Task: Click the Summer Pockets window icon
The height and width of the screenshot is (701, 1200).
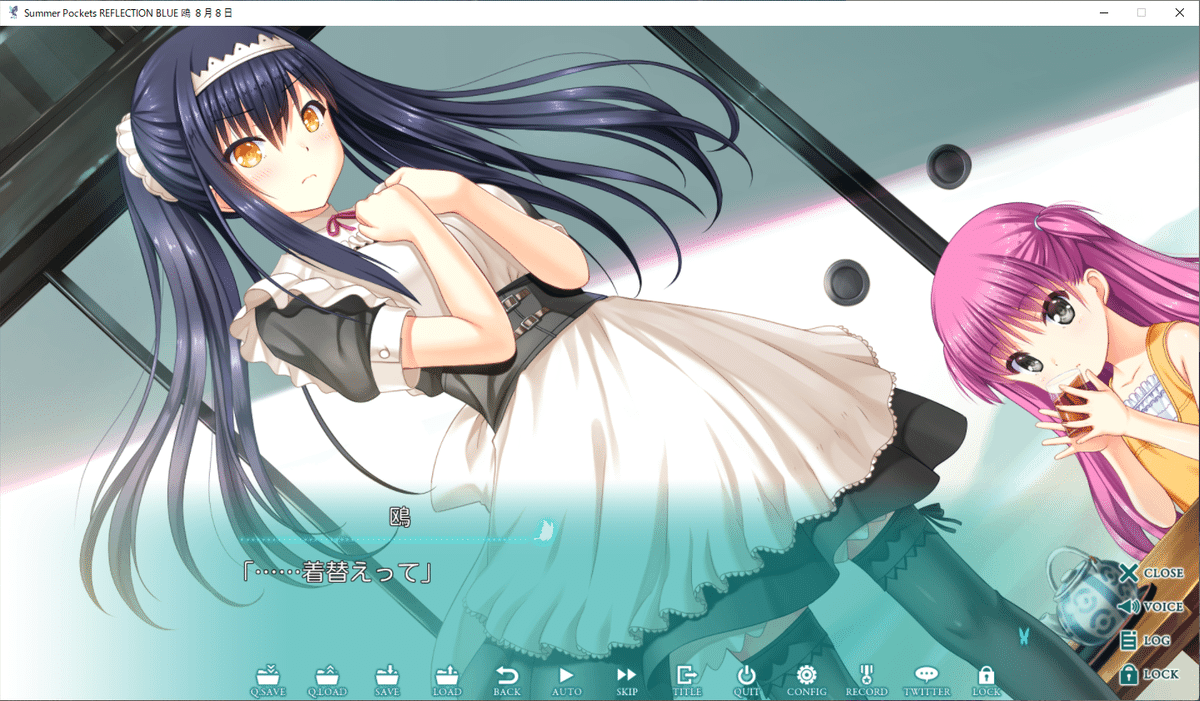Action: tap(12, 12)
